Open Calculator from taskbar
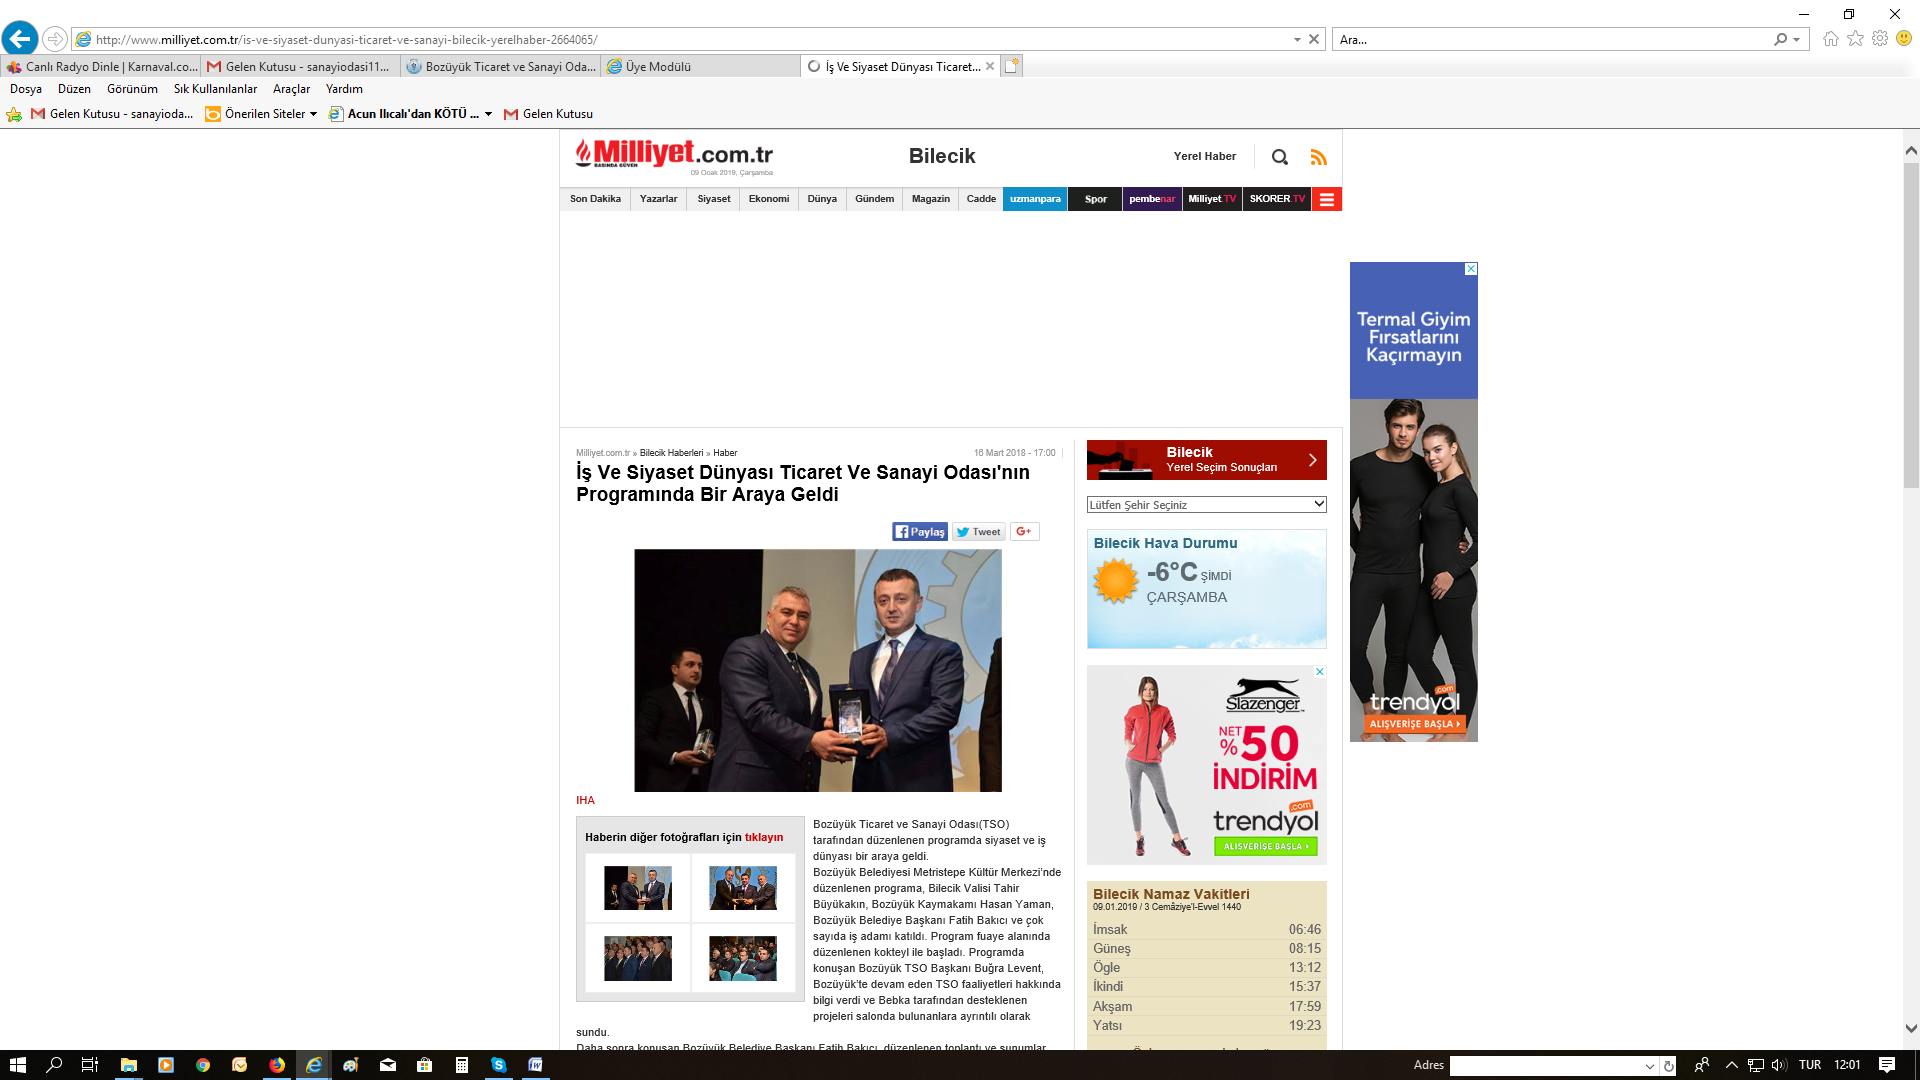The height and width of the screenshot is (1080, 1920). pos(461,1065)
